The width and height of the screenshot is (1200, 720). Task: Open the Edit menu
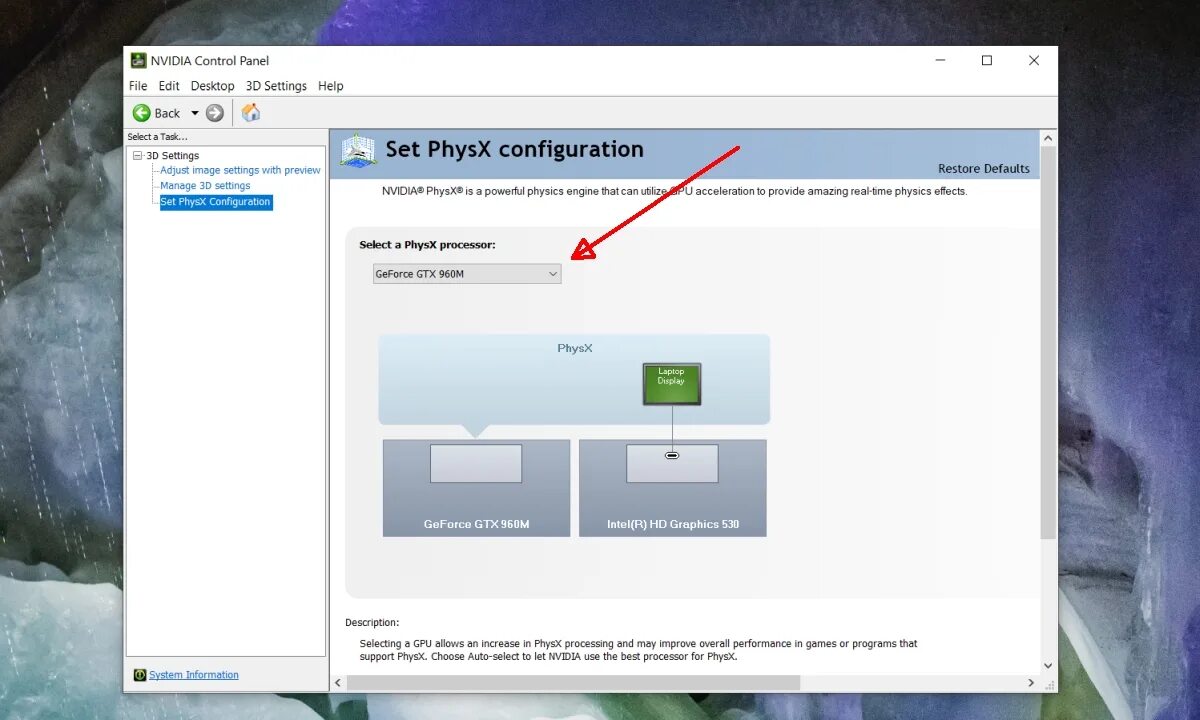coord(169,86)
